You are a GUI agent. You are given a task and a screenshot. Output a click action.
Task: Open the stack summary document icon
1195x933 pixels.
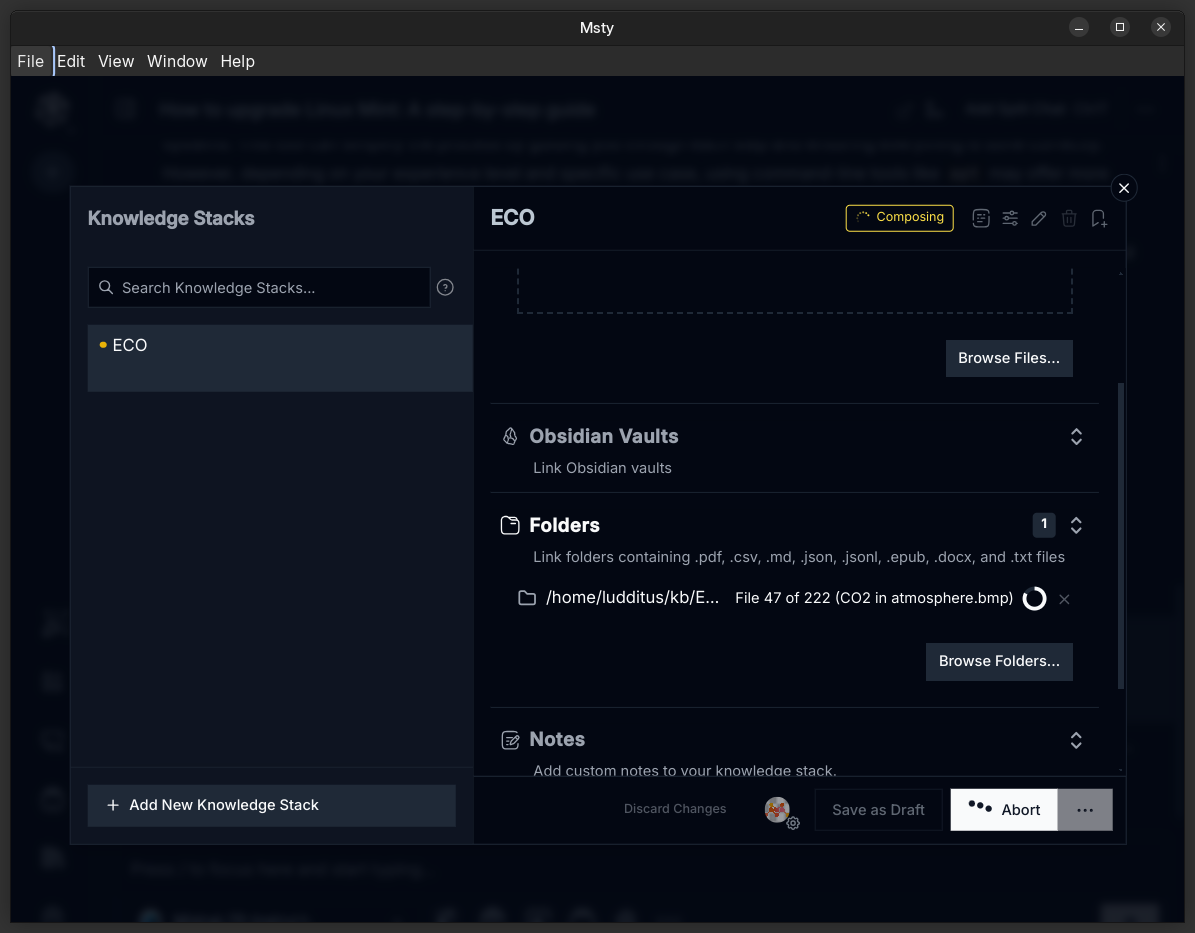point(981,218)
